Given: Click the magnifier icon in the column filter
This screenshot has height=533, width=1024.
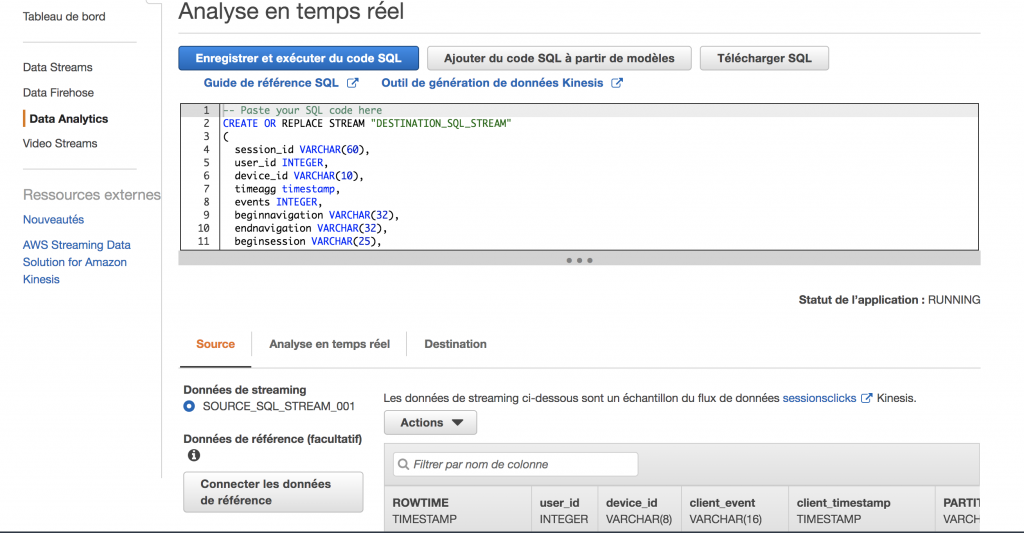Looking at the screenshot, I should pos(404,464).
